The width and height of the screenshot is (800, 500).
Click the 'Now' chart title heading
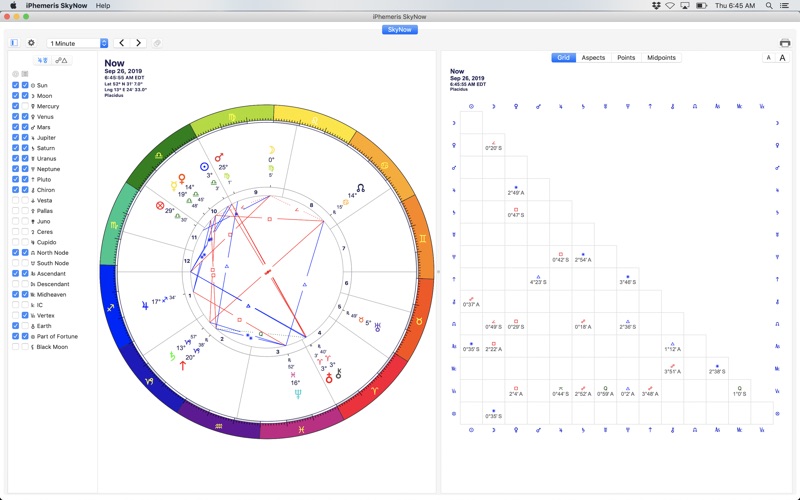point(114,63)
